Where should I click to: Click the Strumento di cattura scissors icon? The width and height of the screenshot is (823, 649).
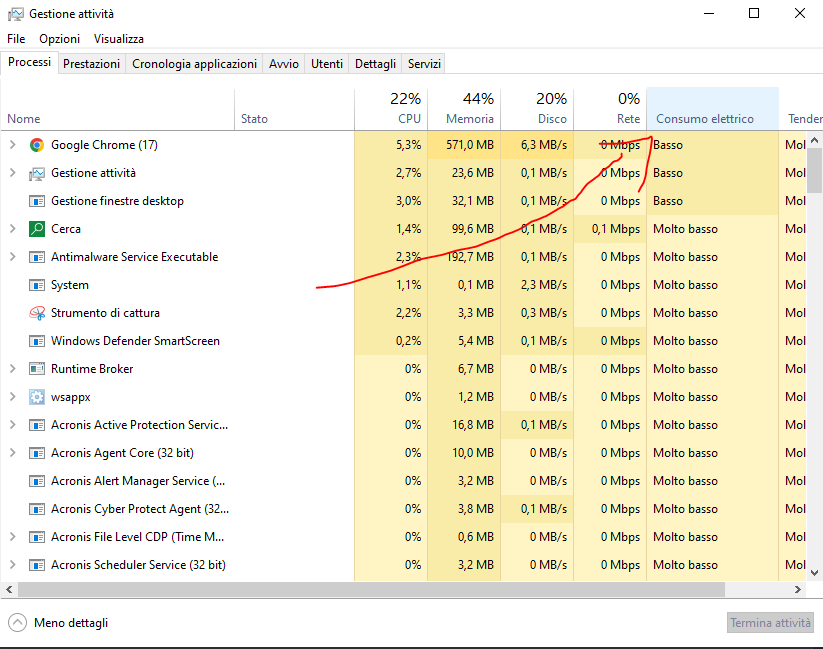click(x=37, y=313)
